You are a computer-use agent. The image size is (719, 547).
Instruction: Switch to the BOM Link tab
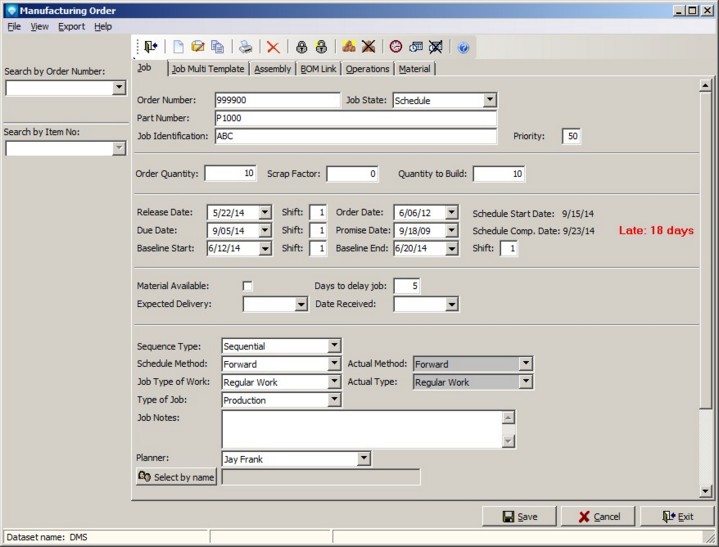click(319, 69)
